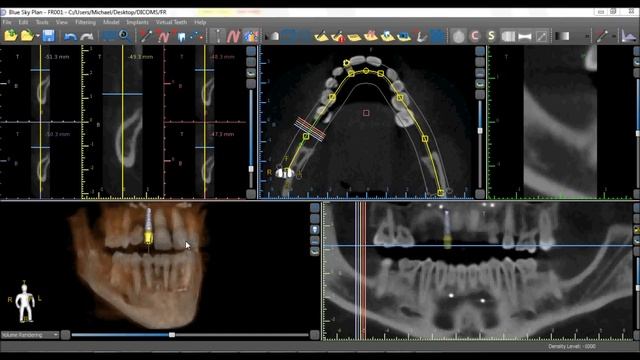This screenshot has height=360, width=640.
Task: Click the white bone-shaped icon
Action: [525, 37]
